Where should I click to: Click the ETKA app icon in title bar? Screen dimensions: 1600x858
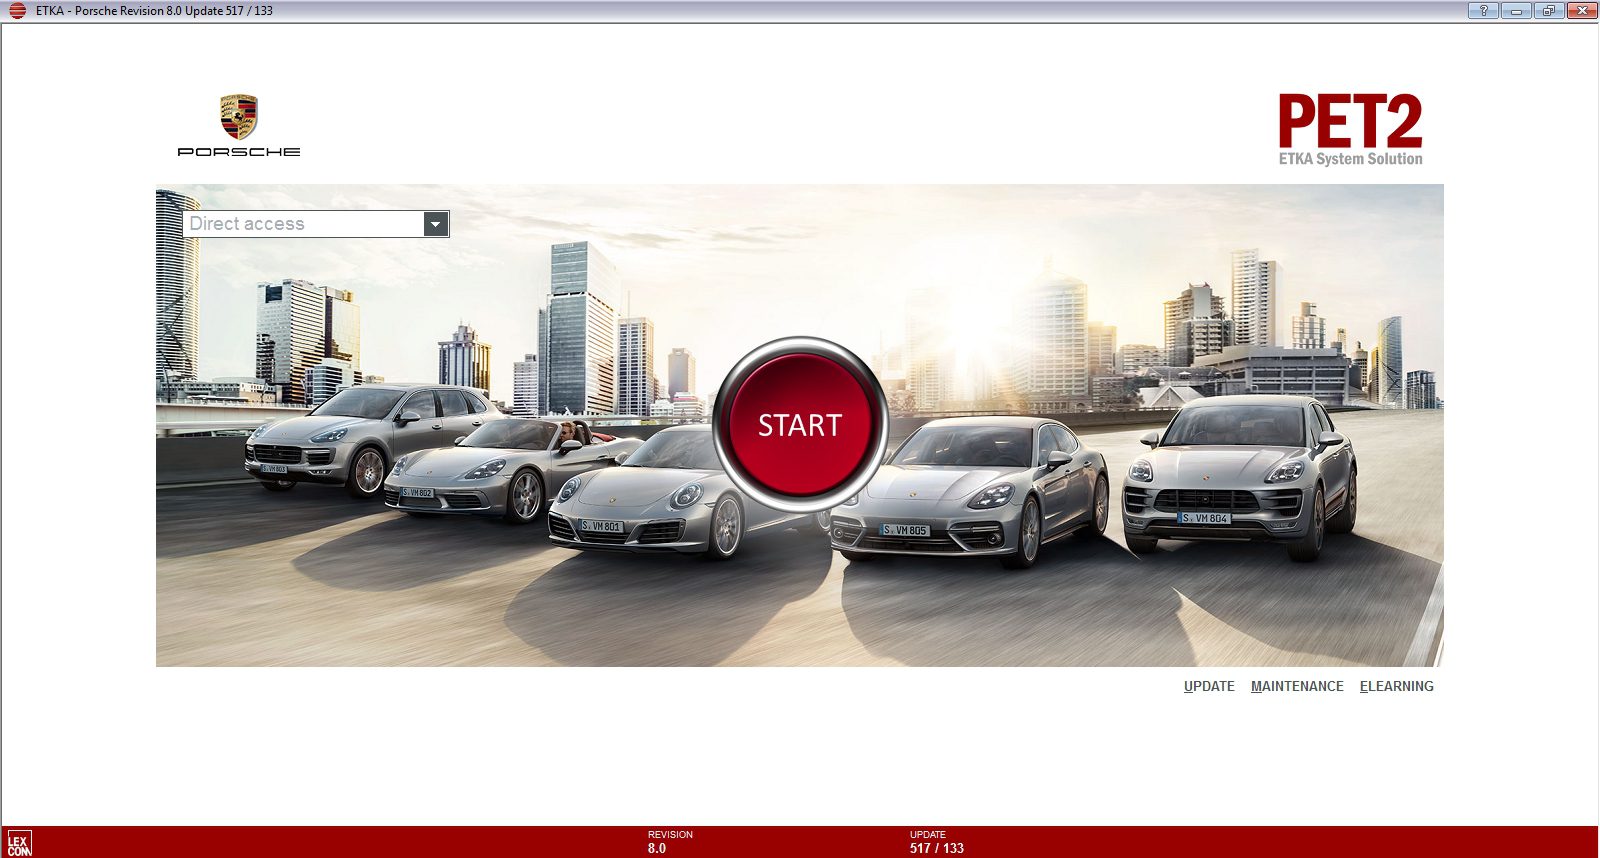(17, 11)
